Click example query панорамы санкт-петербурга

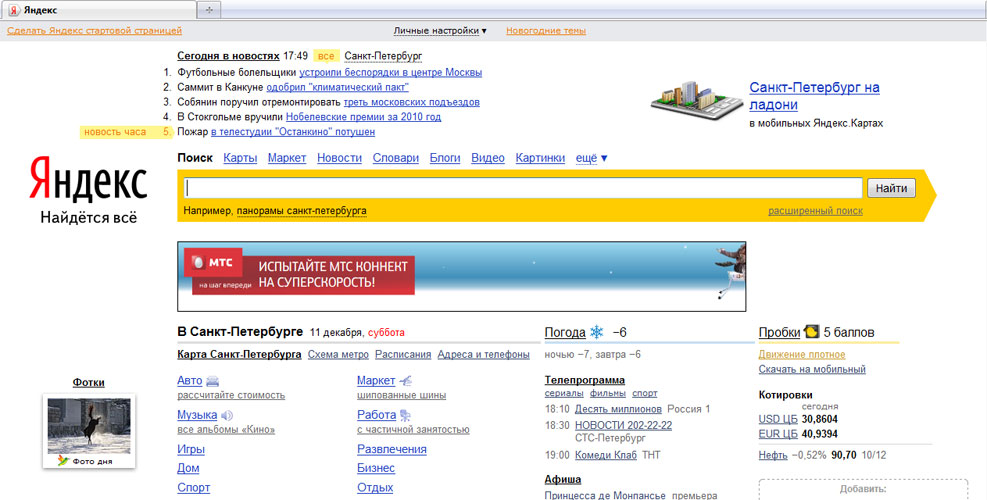(x=302, y=211)
